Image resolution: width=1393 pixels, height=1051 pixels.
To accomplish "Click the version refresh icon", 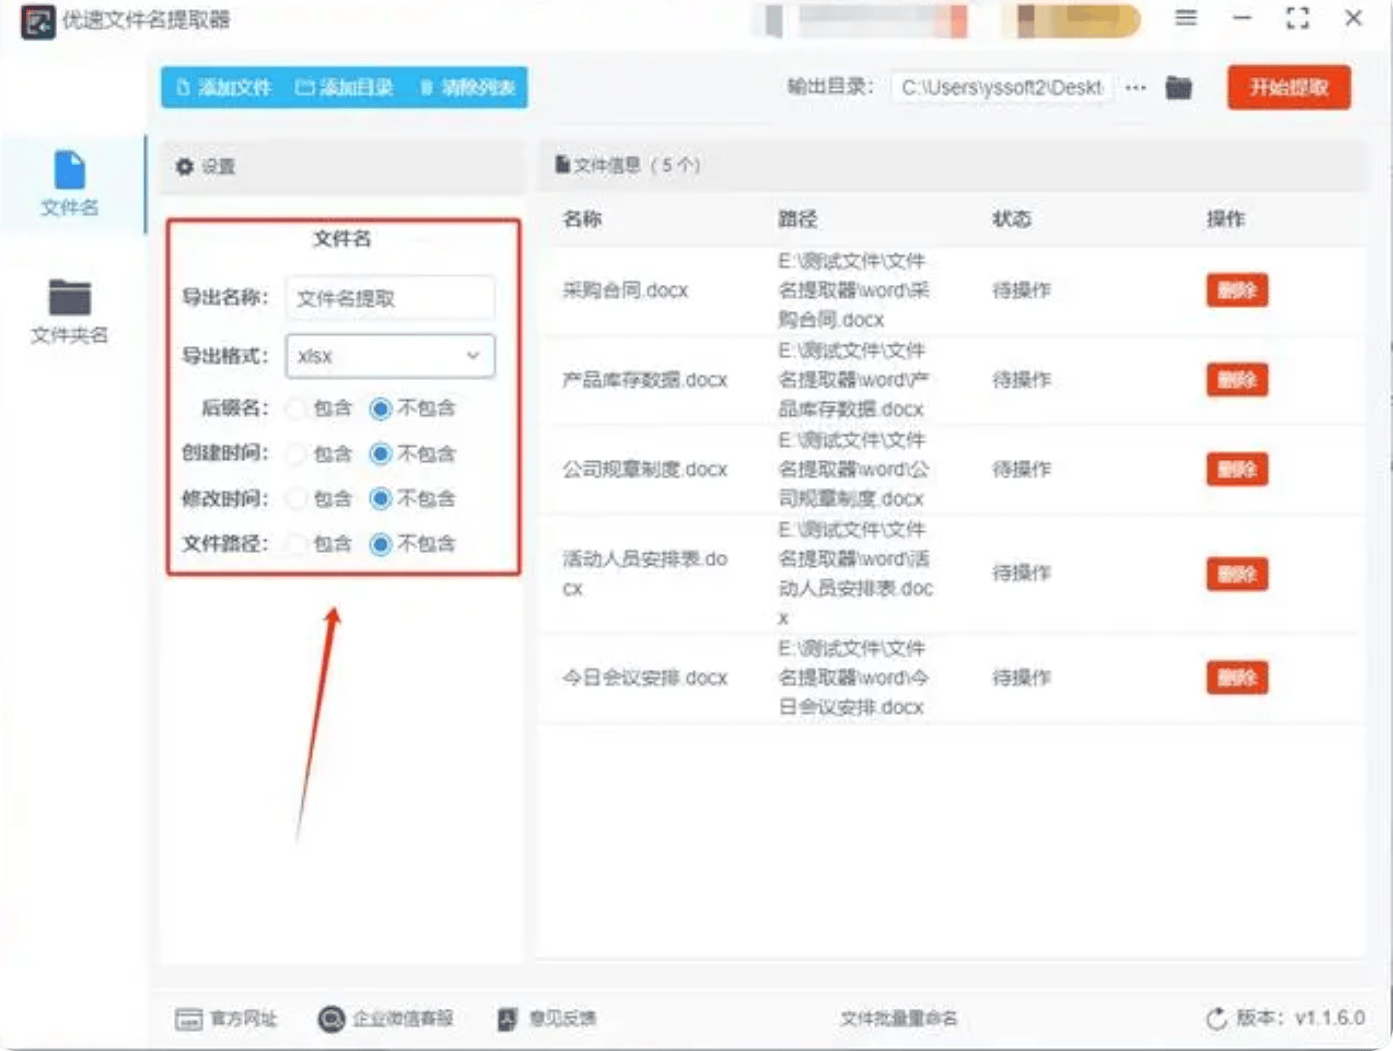I will [1216, 1019].
